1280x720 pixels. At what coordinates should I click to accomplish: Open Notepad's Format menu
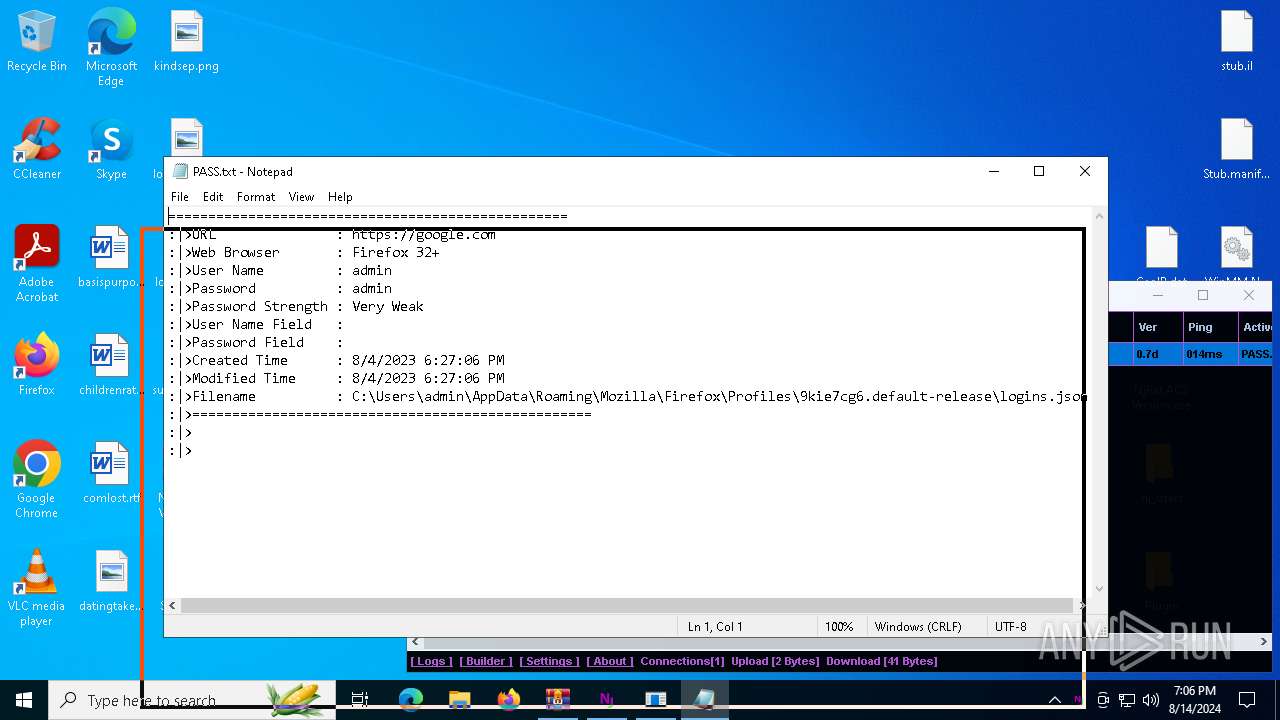pos(256,197)
